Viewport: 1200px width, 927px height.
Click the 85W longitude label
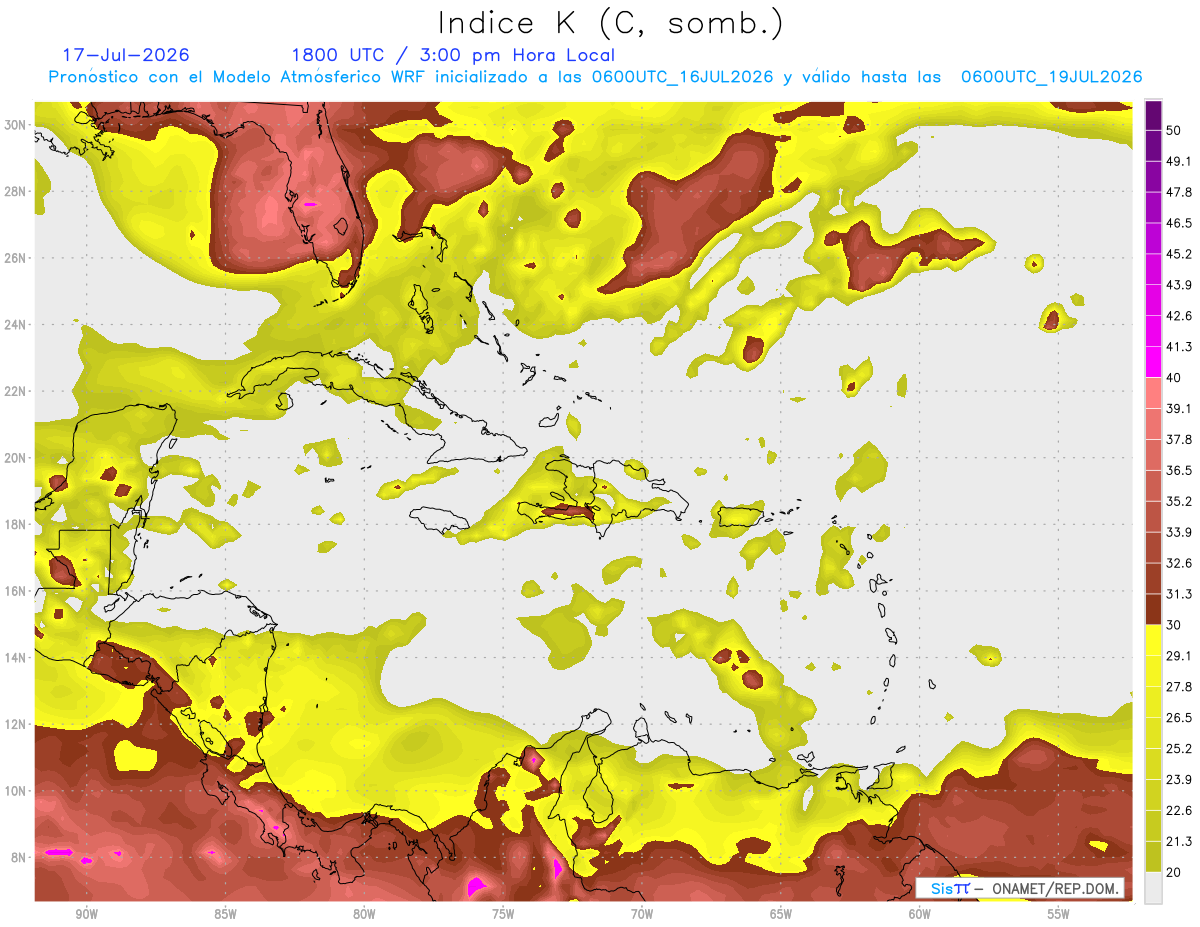pyautogui.click(x=225, y=914)
